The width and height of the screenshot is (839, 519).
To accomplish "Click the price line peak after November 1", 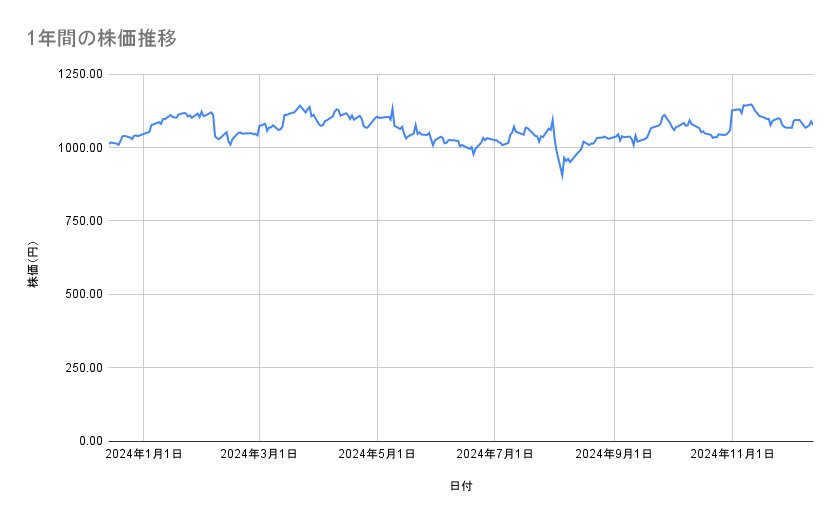I will (750, 104).
